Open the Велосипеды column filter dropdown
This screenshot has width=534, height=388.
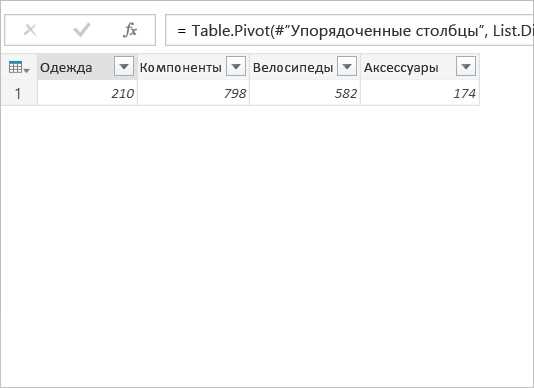[347, 66]
